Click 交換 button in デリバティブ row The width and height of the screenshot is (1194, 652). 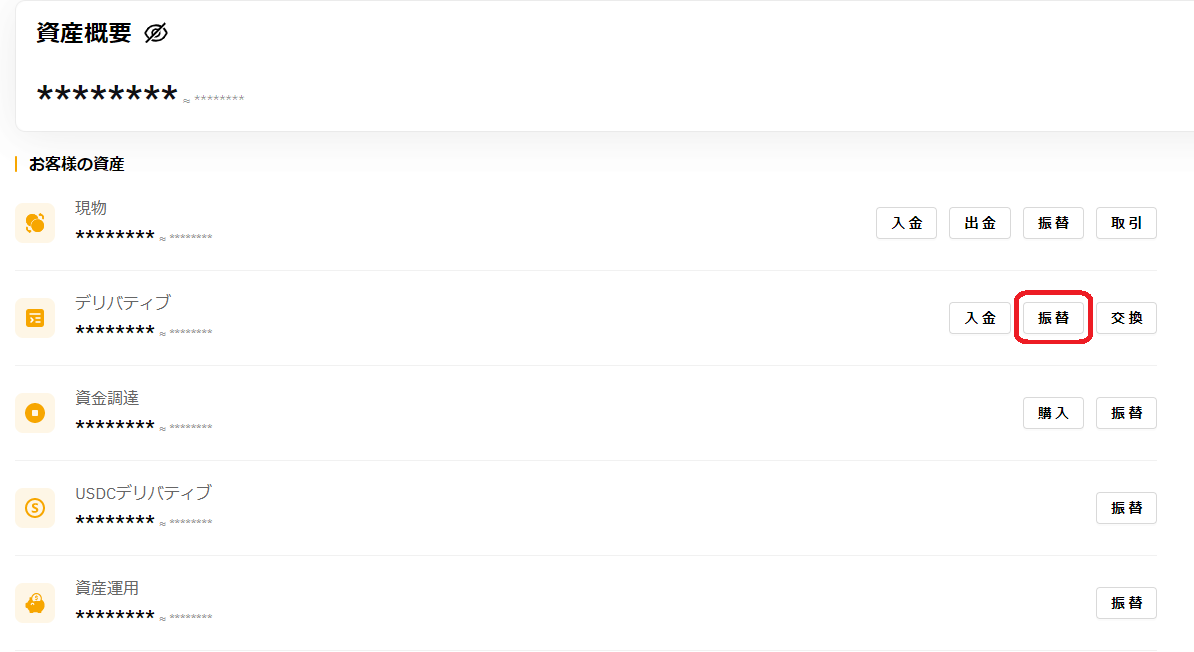[1126, 318]
